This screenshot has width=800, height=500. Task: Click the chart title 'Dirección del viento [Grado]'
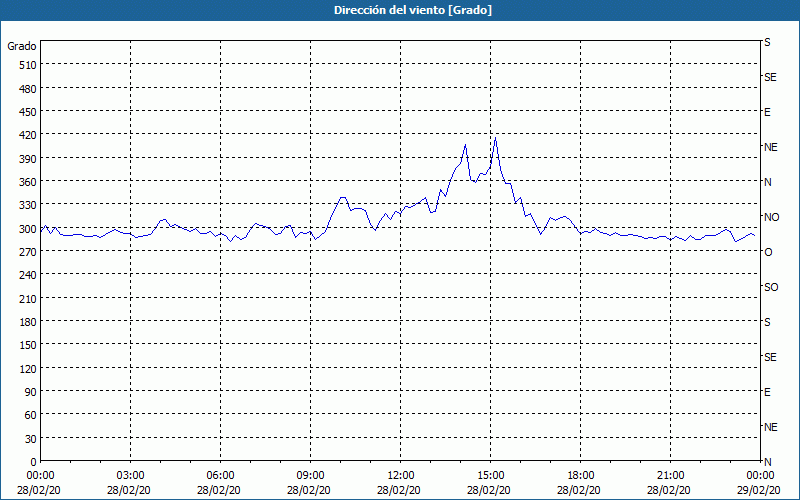click(x=413, y=10)
